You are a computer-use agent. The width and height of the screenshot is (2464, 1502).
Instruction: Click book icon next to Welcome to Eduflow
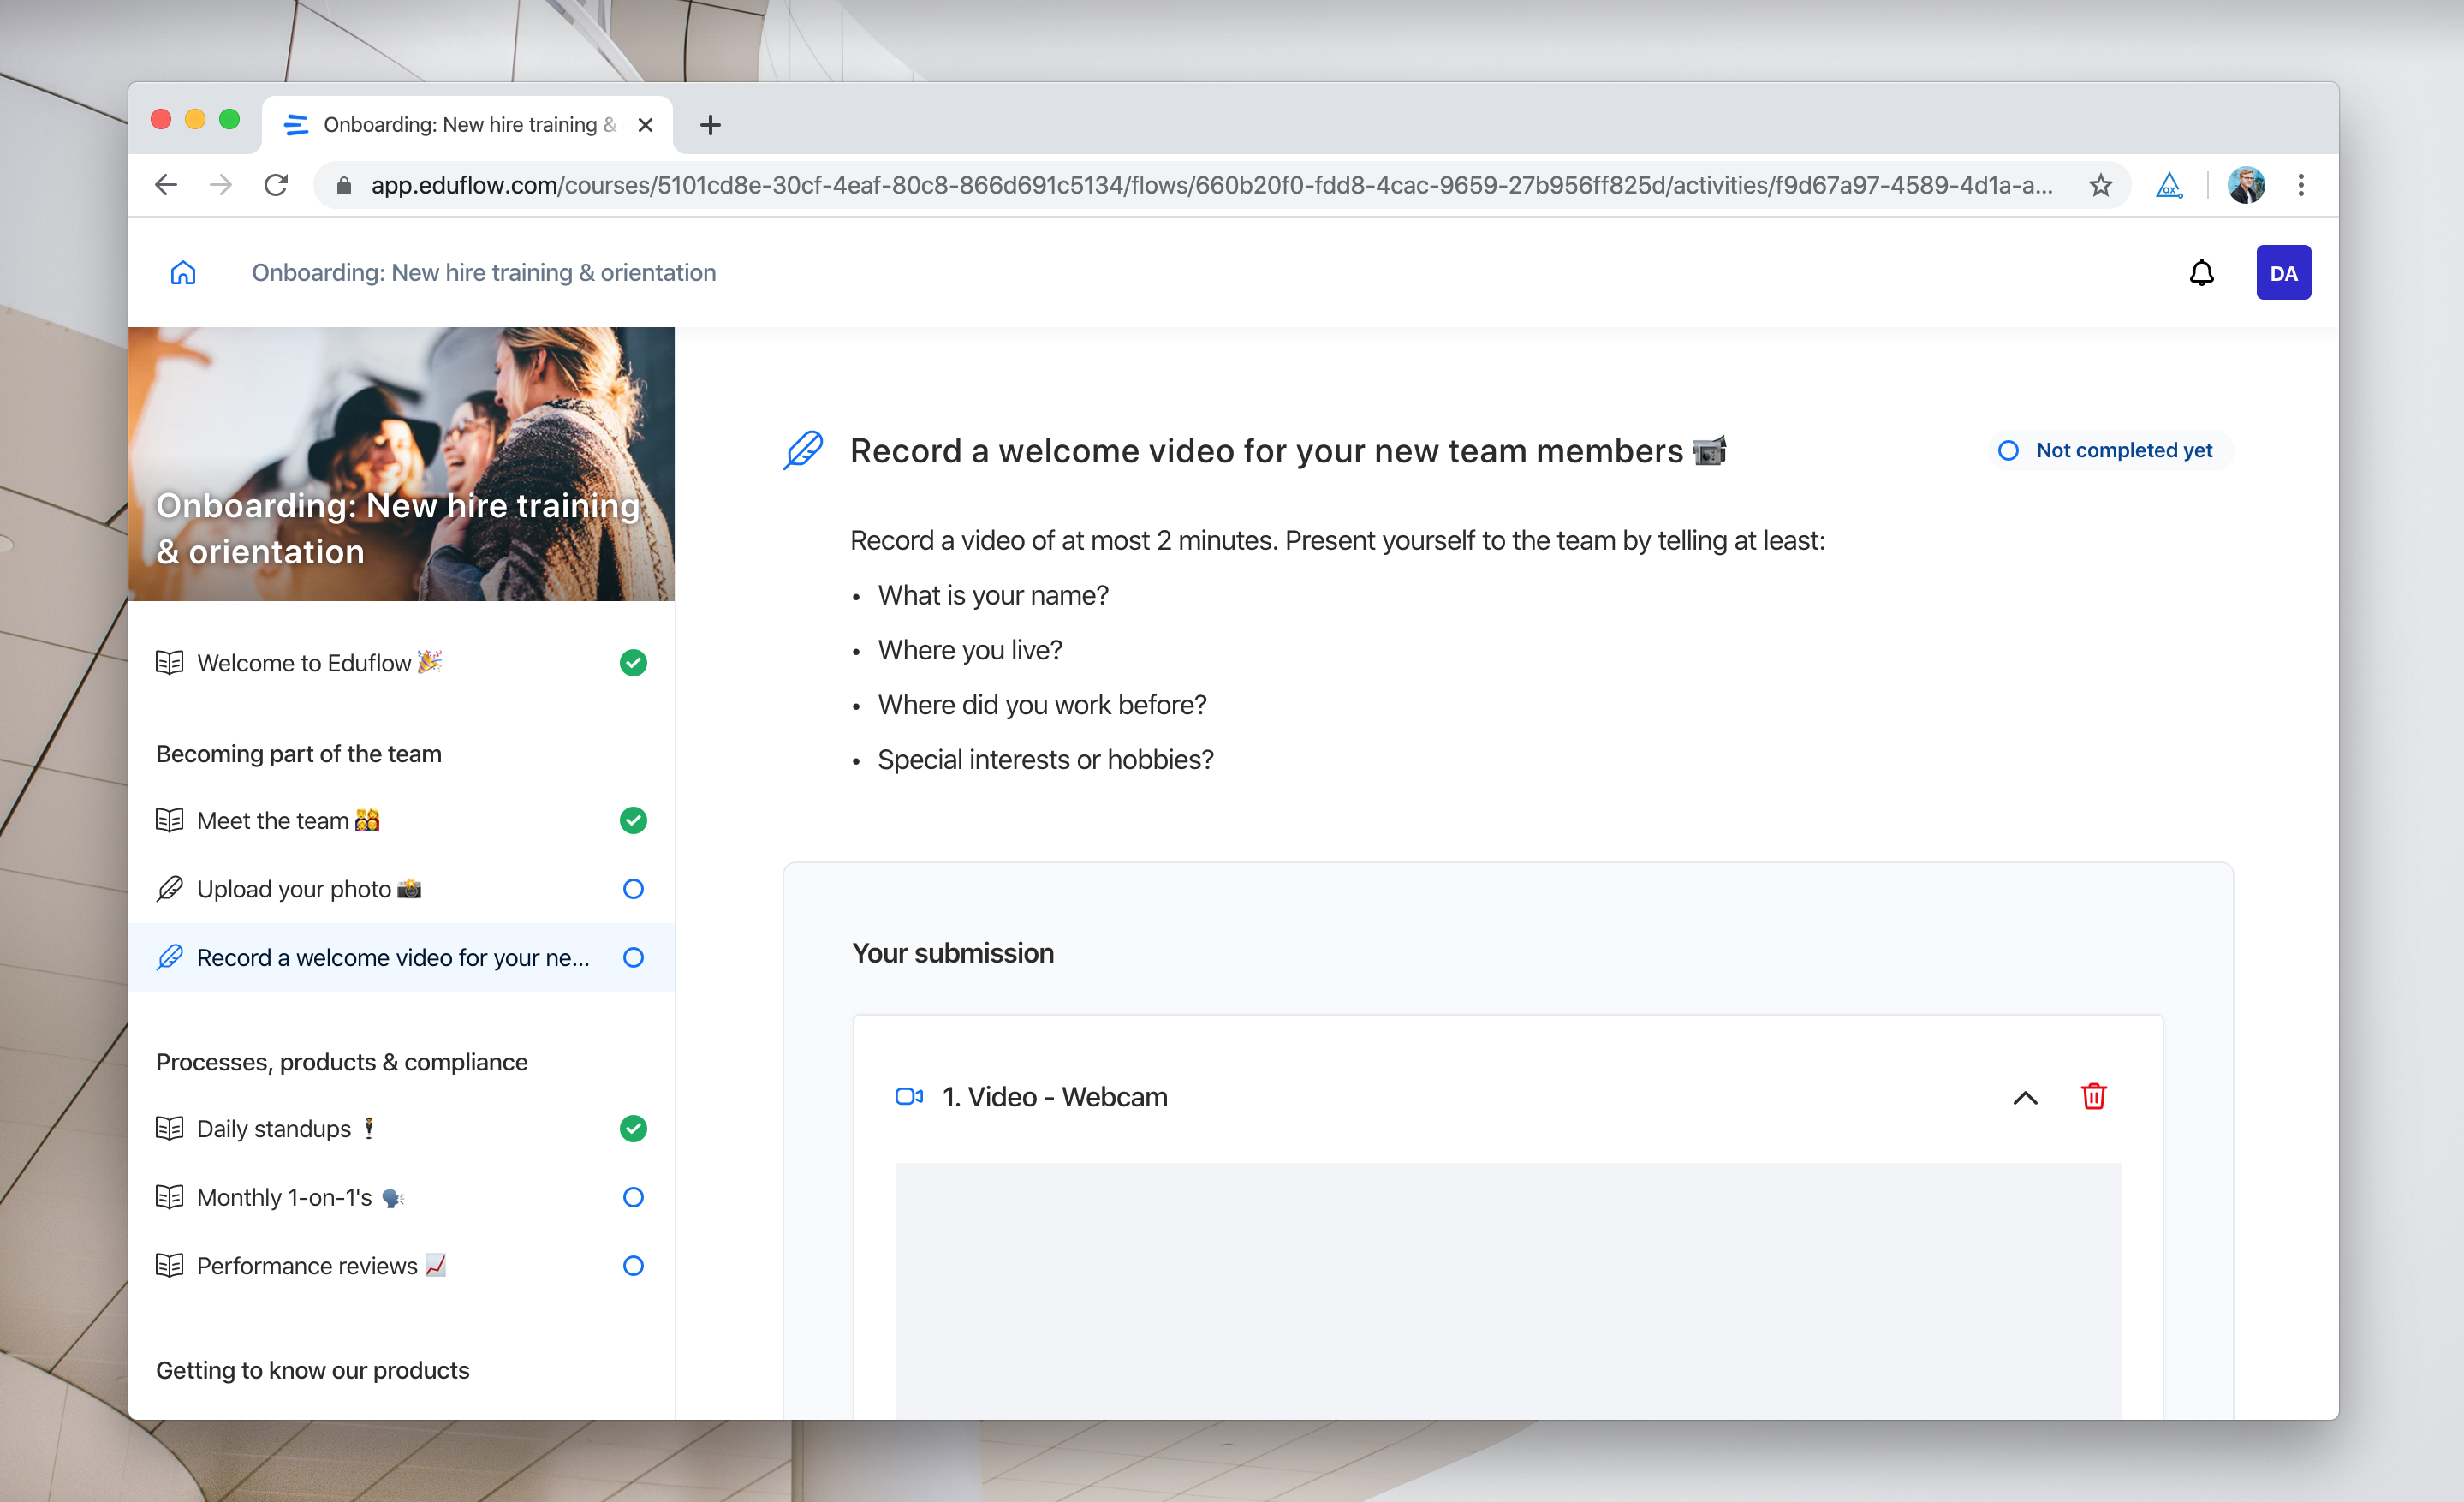(x=170, y=663)
